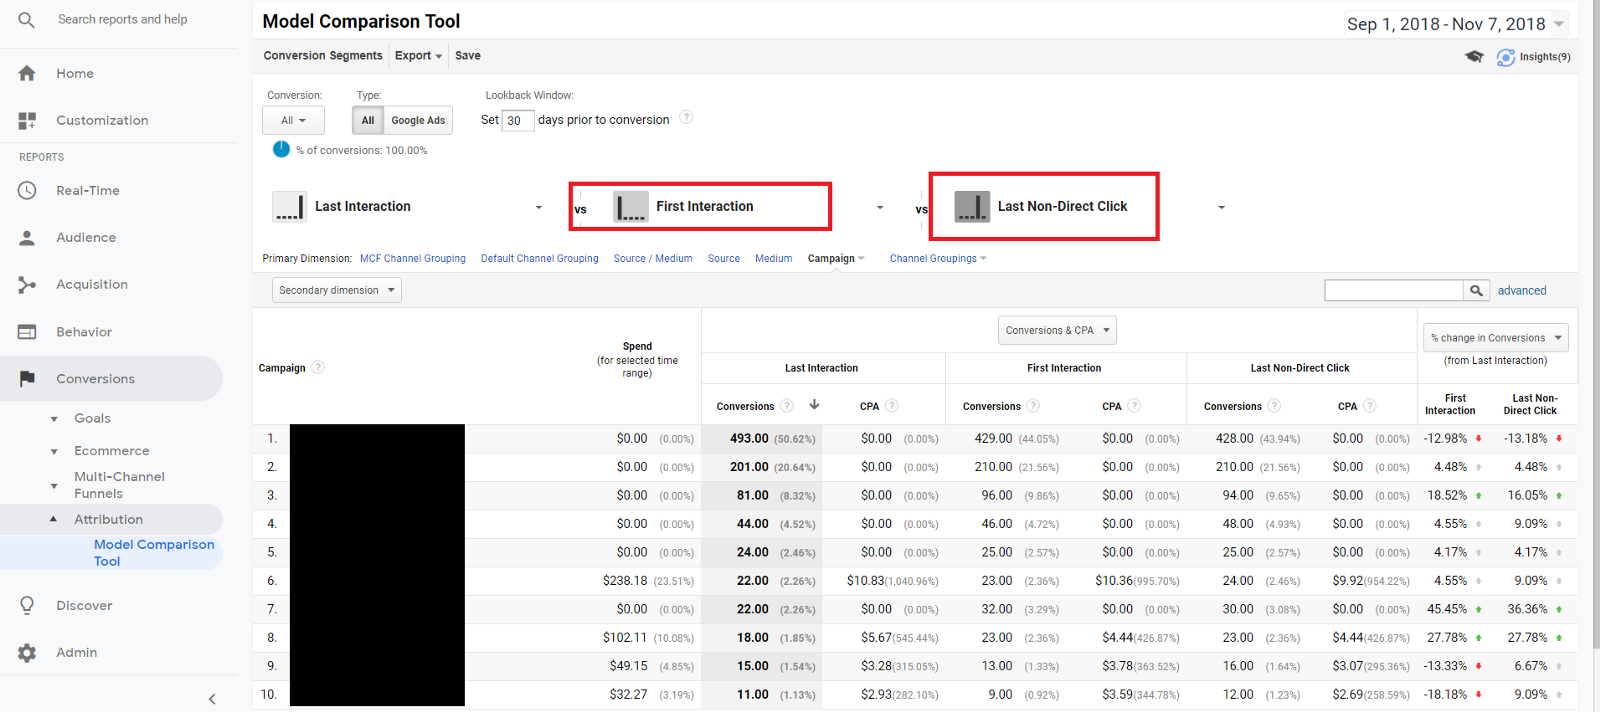Open the Insights icon in header
This screenshot has height=712, width=1600.
pos(1505,57)
